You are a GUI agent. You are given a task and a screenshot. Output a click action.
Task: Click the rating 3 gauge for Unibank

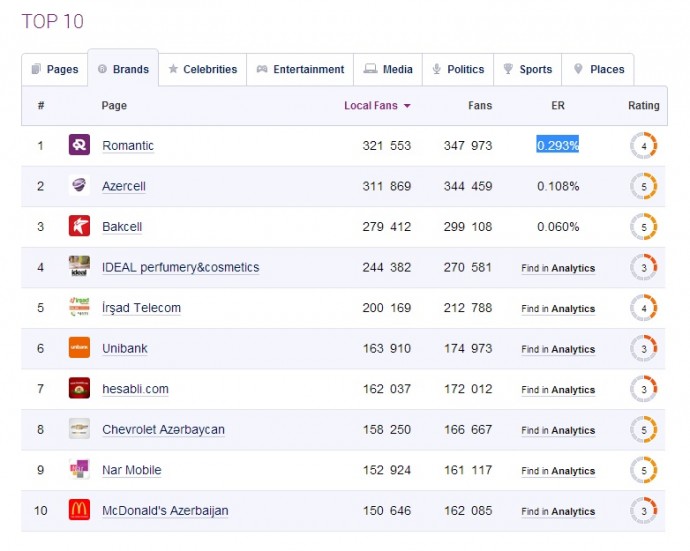pyautogui.click(x=643, y=348)
